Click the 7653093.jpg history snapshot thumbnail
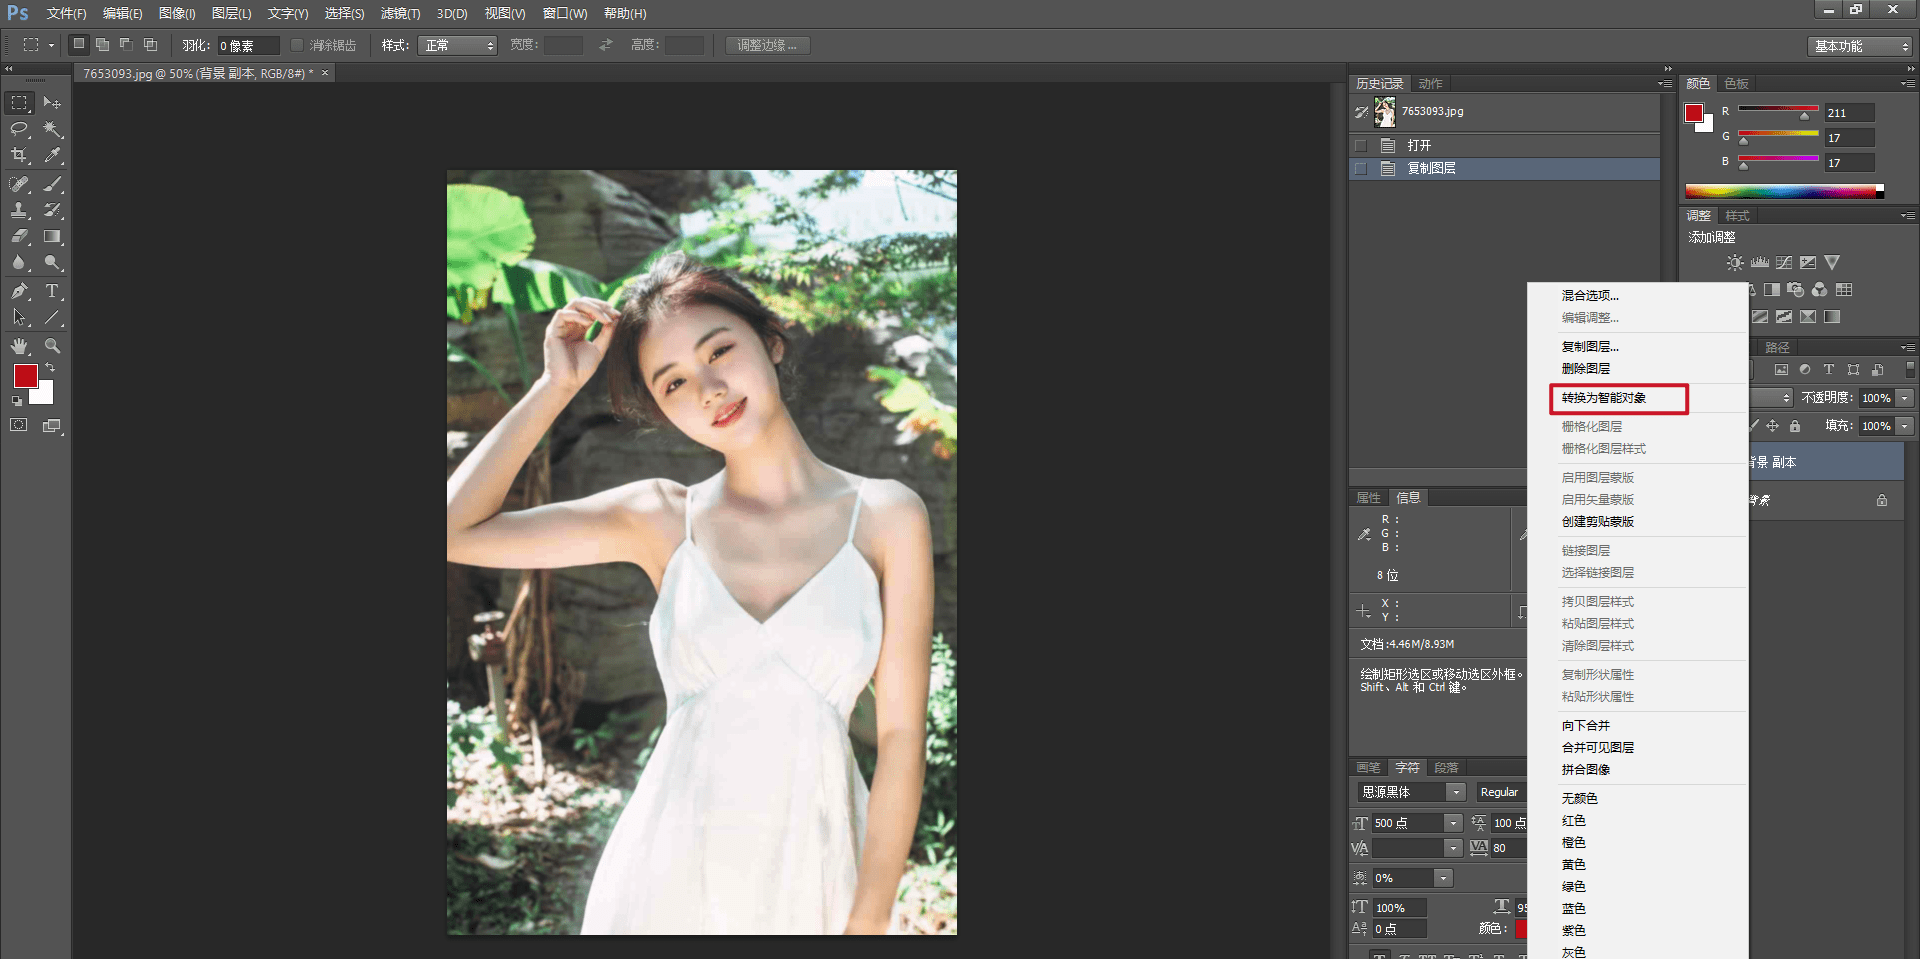Viewport: 1920px width, 959px height. pyautogui.click(x=1385, y=112)
